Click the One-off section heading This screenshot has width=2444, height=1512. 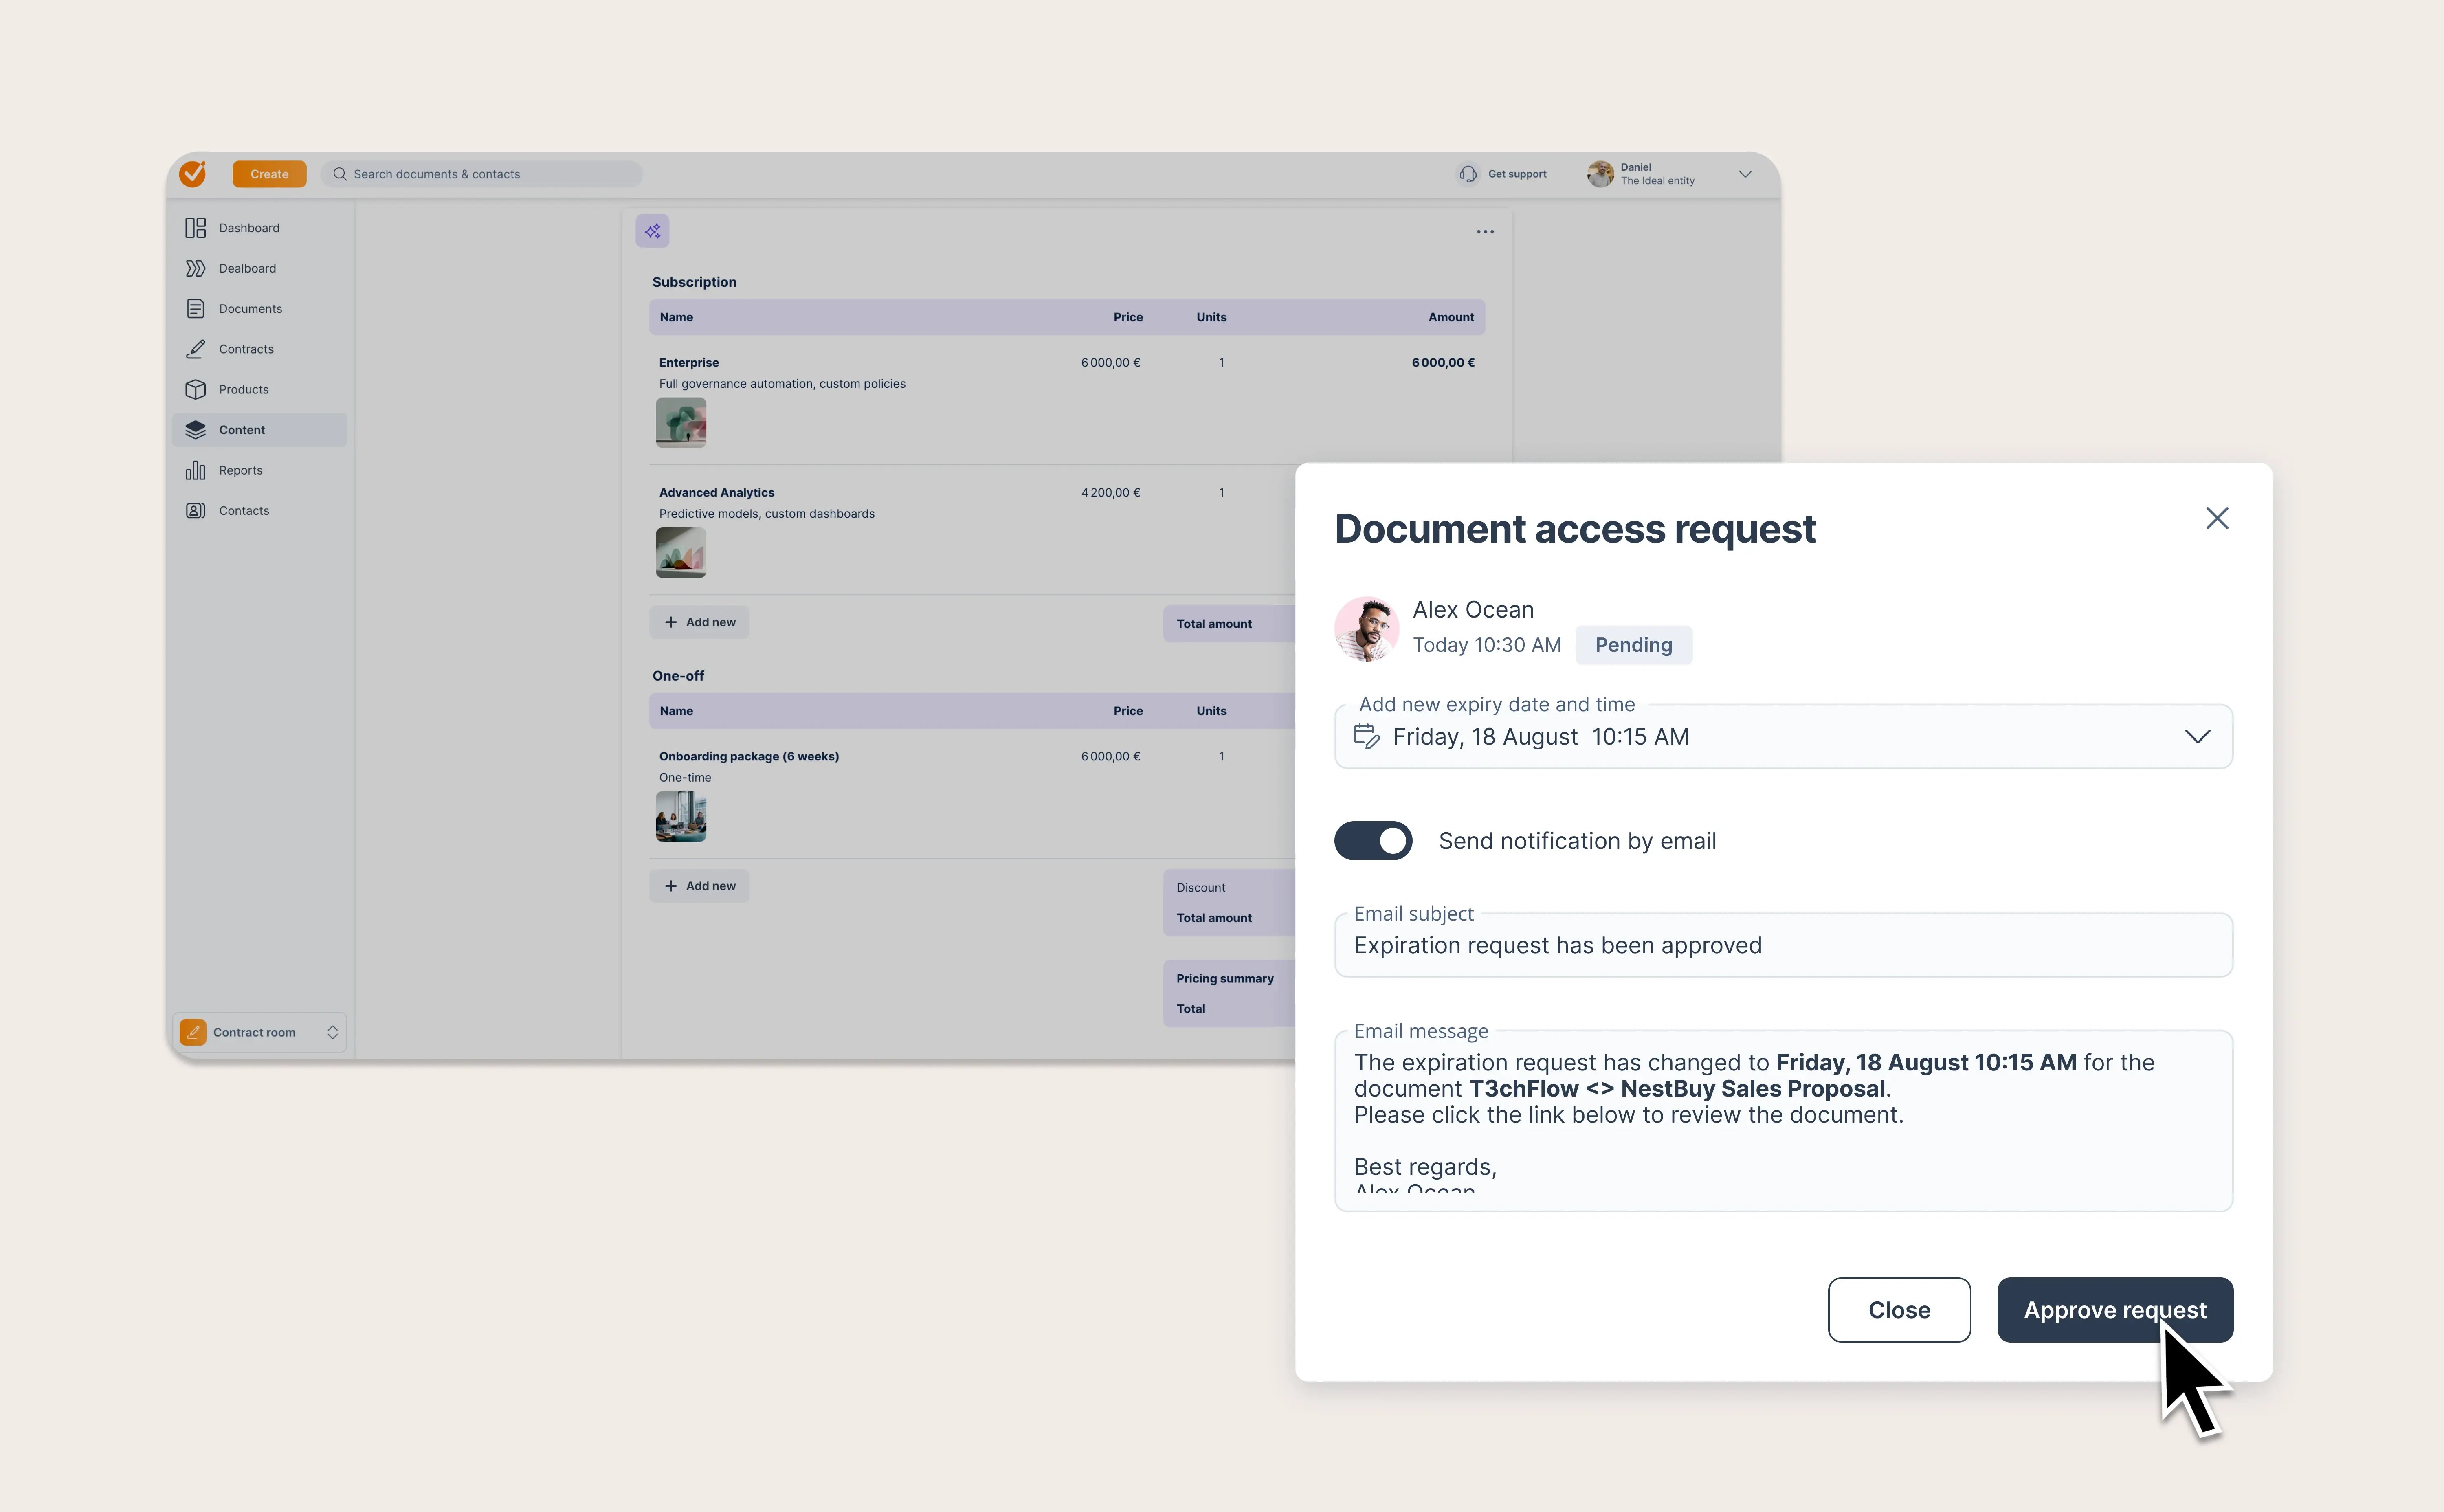coord(678,676)
